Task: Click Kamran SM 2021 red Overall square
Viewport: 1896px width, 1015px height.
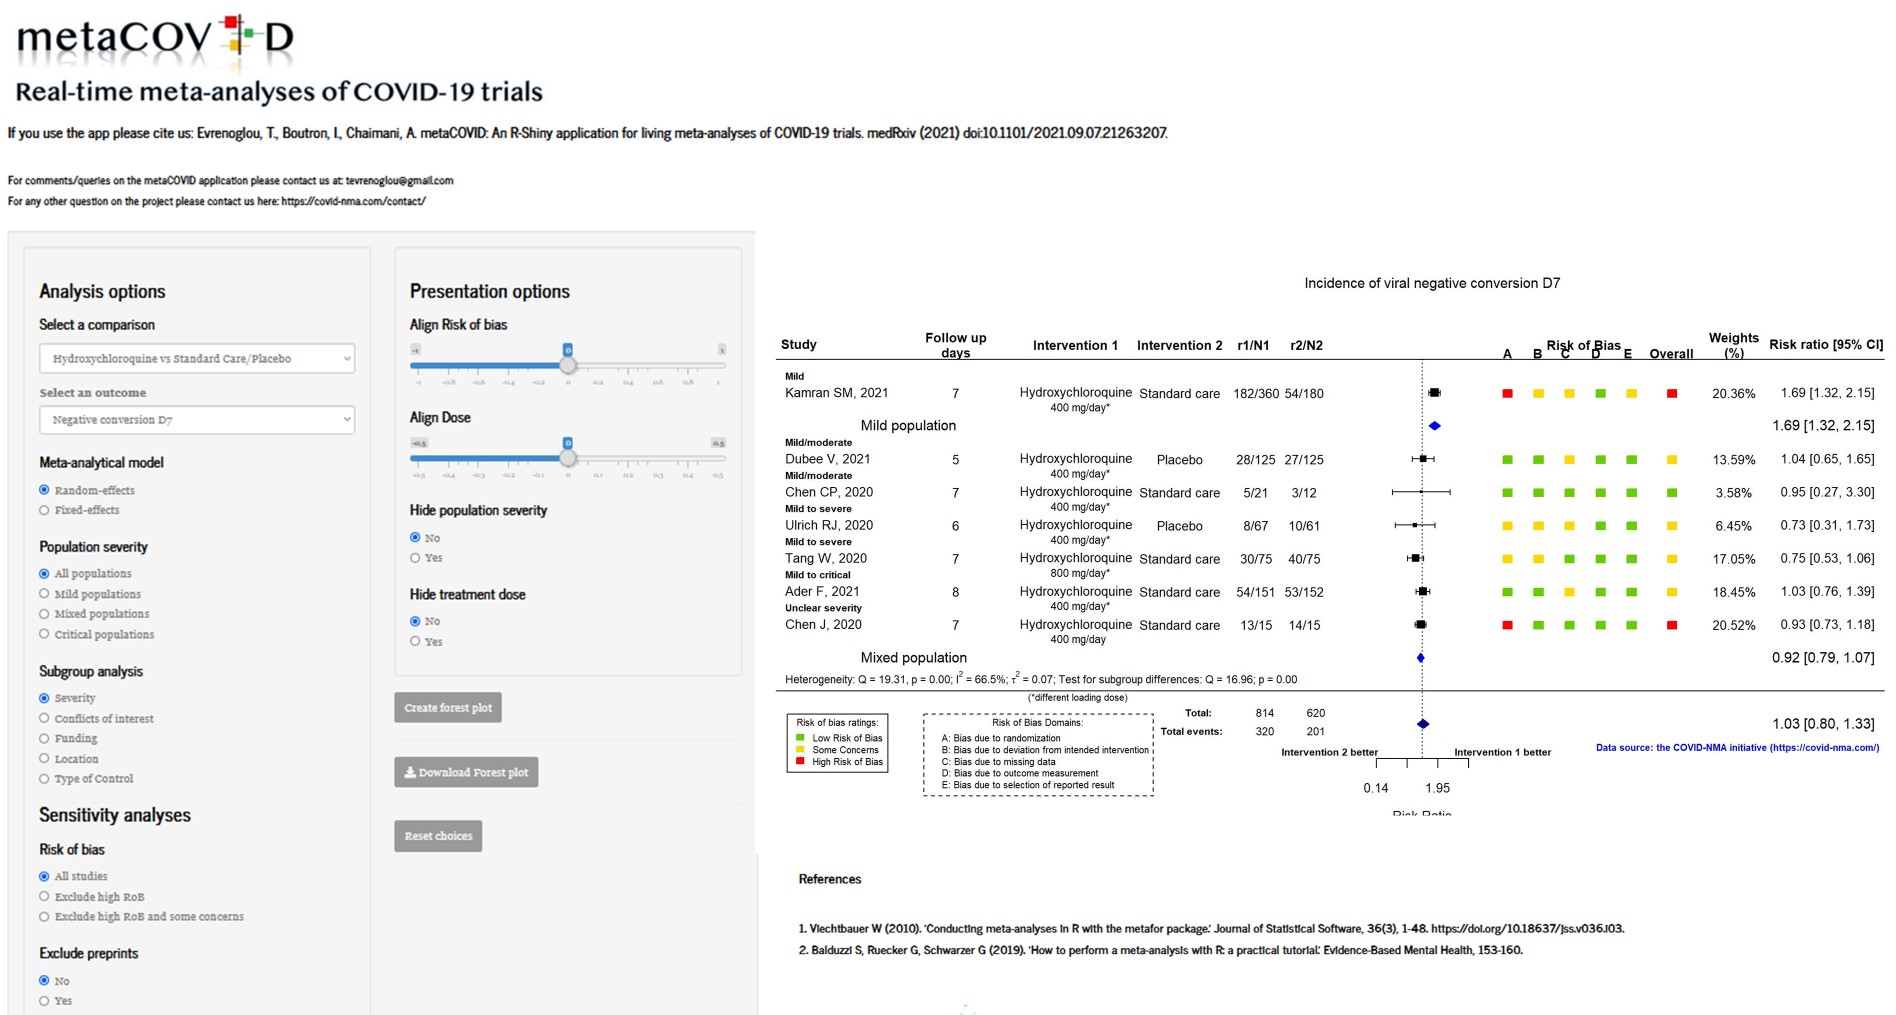Action: tap(1671, 394)
